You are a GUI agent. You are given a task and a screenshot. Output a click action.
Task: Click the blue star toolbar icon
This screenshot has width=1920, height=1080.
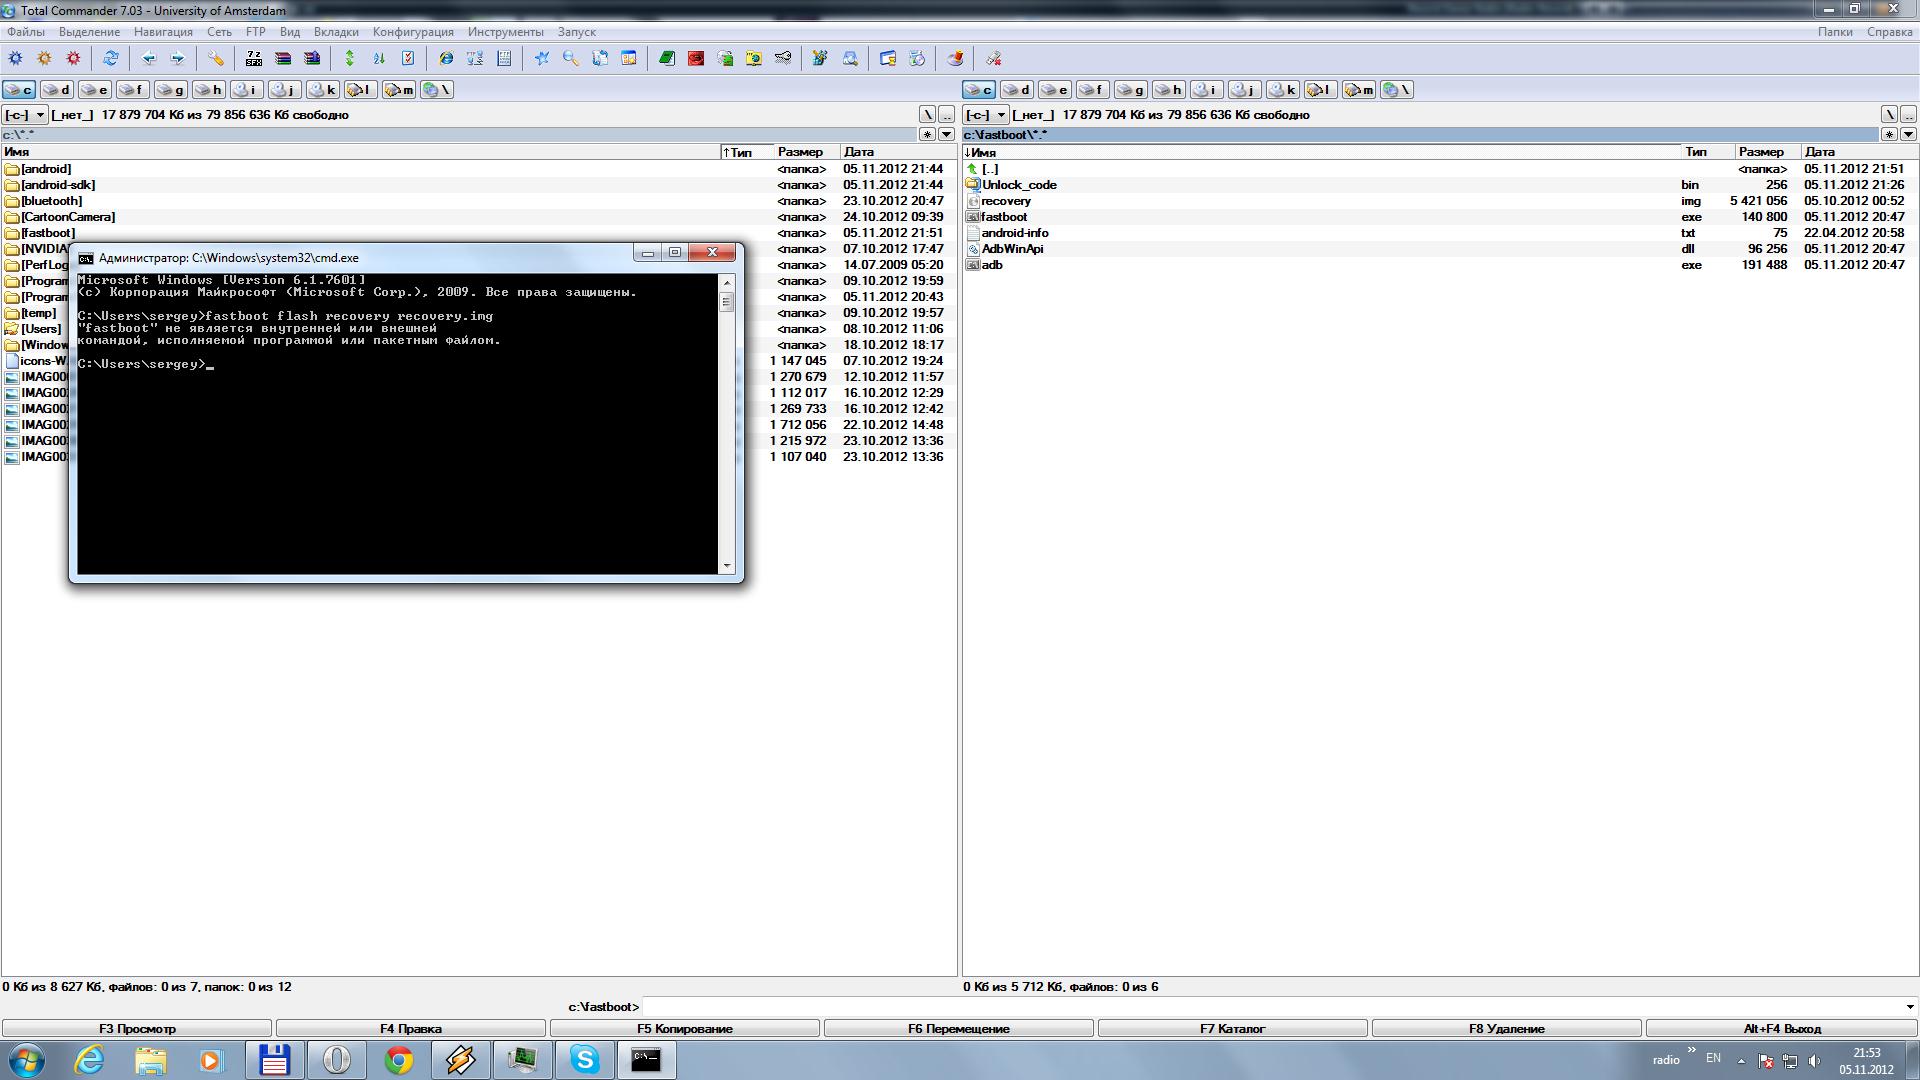pos(542,59)
